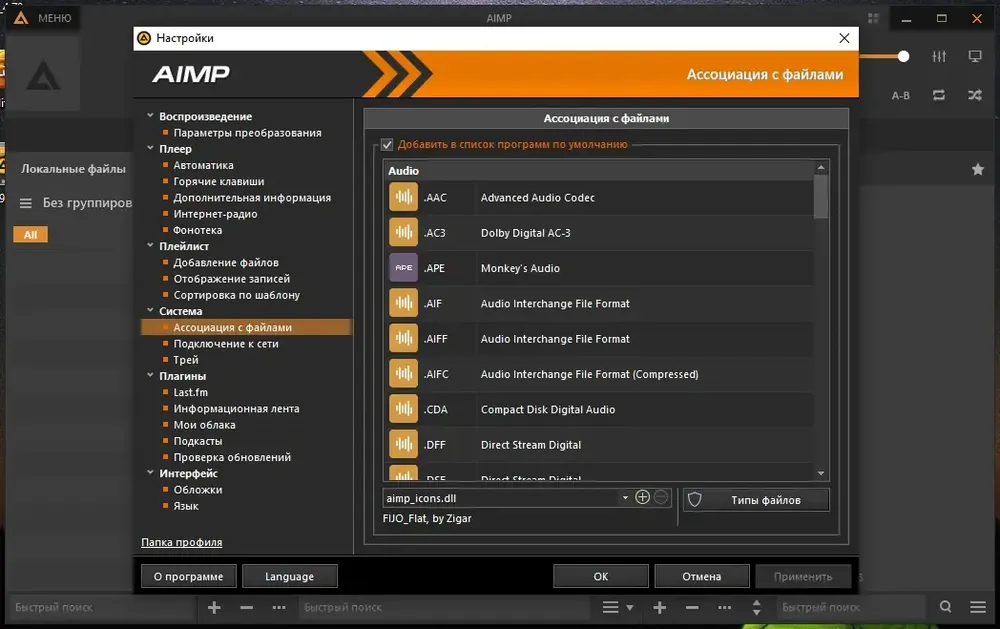Image resolution: width=1000 pixels, height=629 pixels.
Task: Click the OK button
Action: pos(600,576)
